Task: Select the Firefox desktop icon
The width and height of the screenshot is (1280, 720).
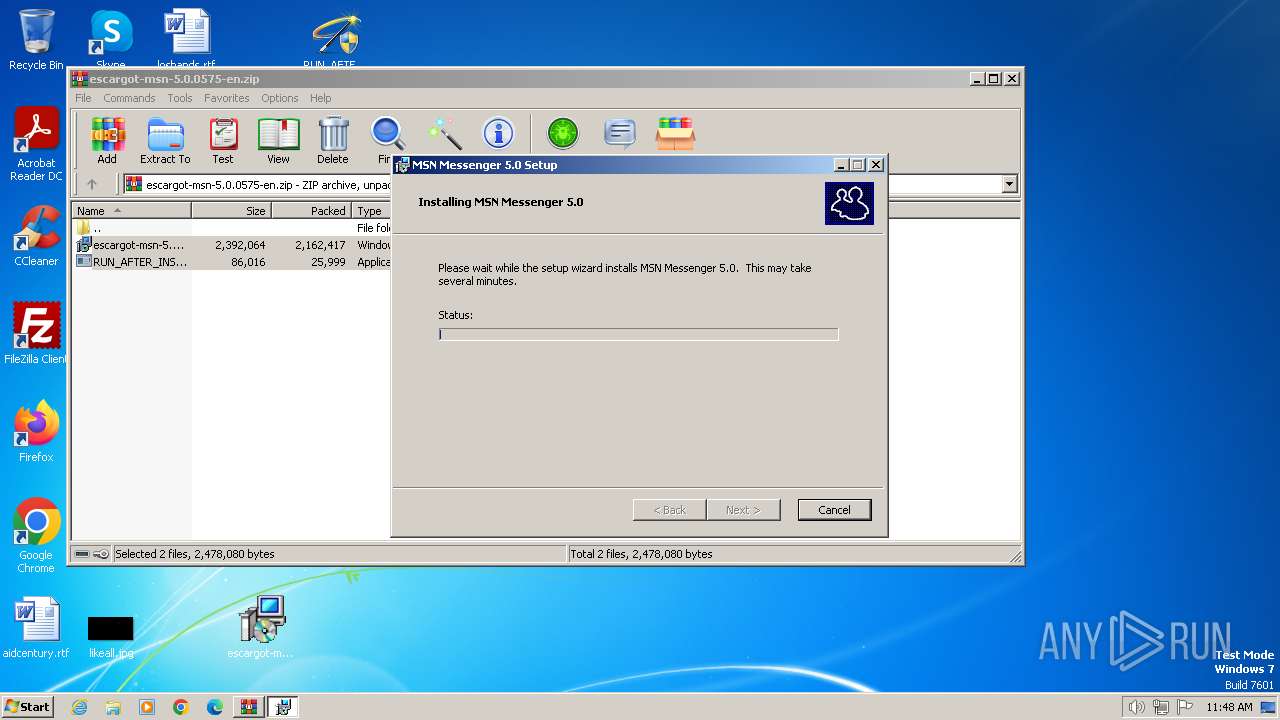Action: pyautogui.click(x=36, y=432)
